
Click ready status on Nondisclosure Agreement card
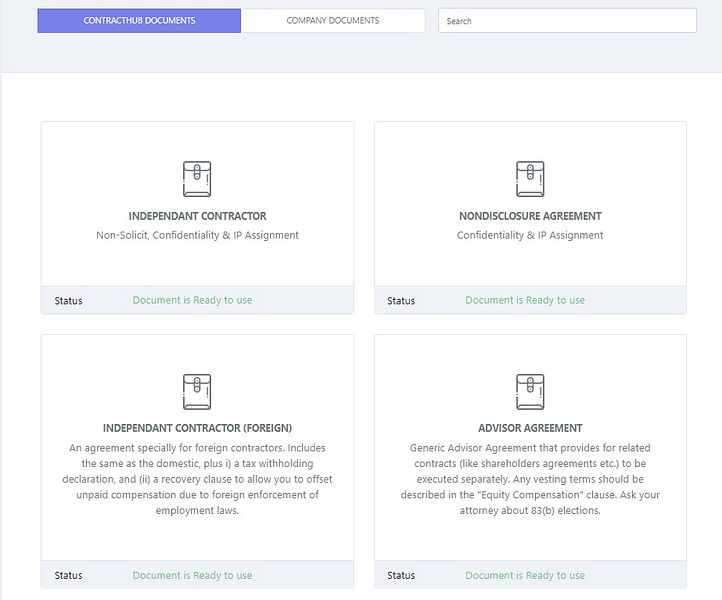525,300
